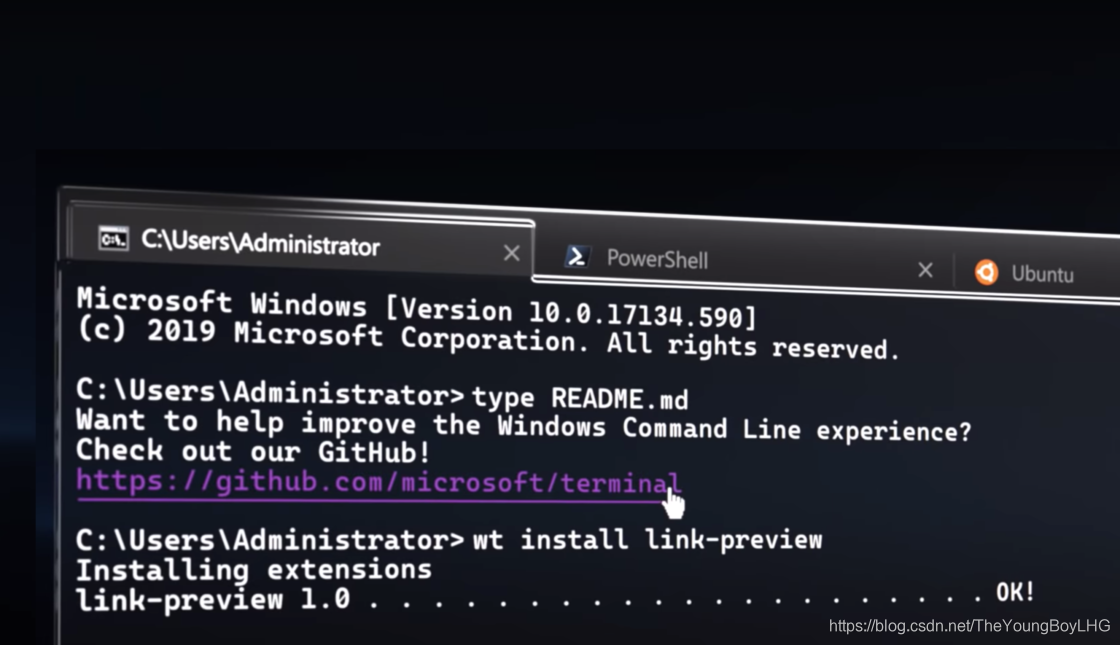
Task: Click the PowerShell icon on tab
Action: pyautogui.click(x=577, y=256)
